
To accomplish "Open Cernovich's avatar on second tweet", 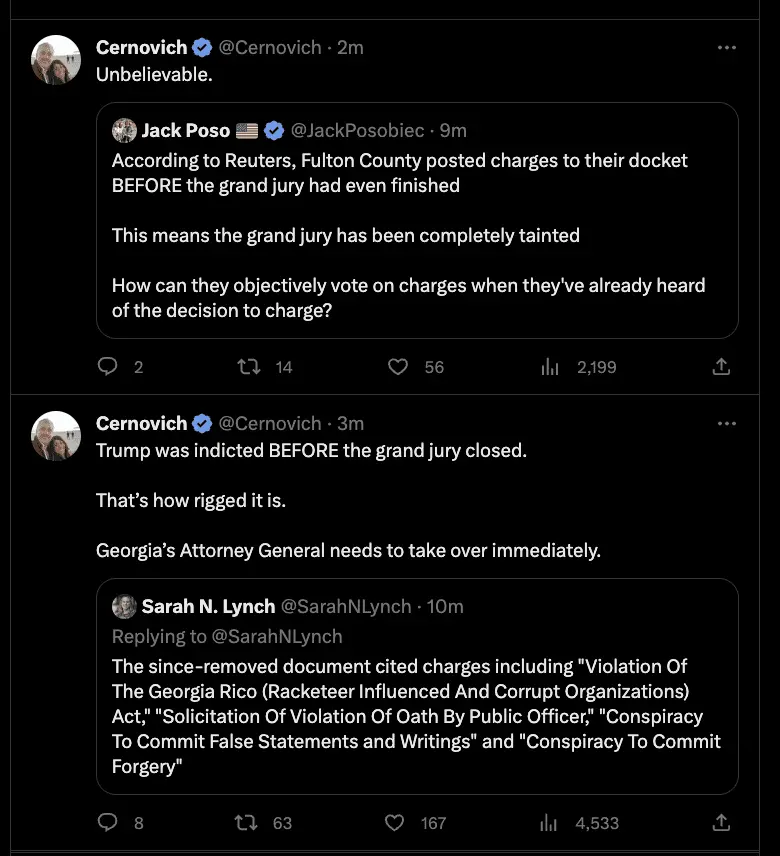I will point(56,436).
